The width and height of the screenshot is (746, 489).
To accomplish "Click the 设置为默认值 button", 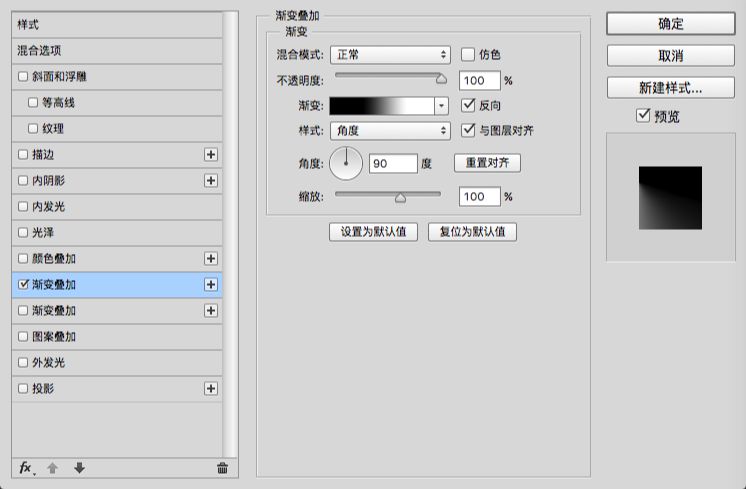I will click(x=373, y=232).
